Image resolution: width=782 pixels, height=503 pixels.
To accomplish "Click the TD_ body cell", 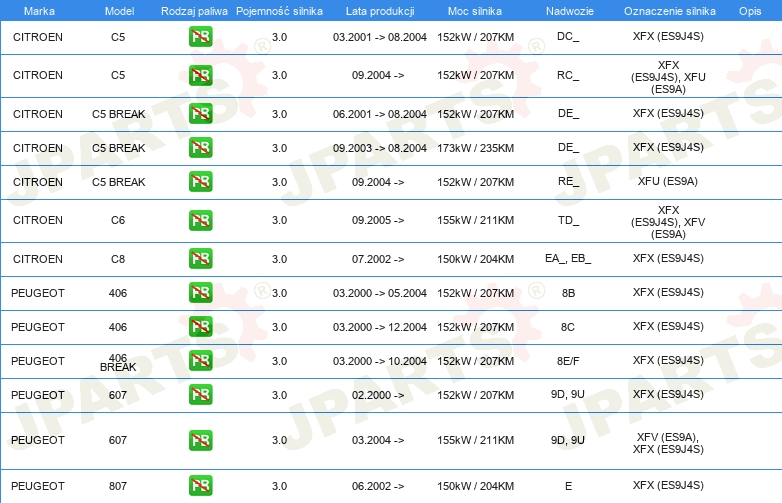I will pyautogui.click(x=569, y=220).
